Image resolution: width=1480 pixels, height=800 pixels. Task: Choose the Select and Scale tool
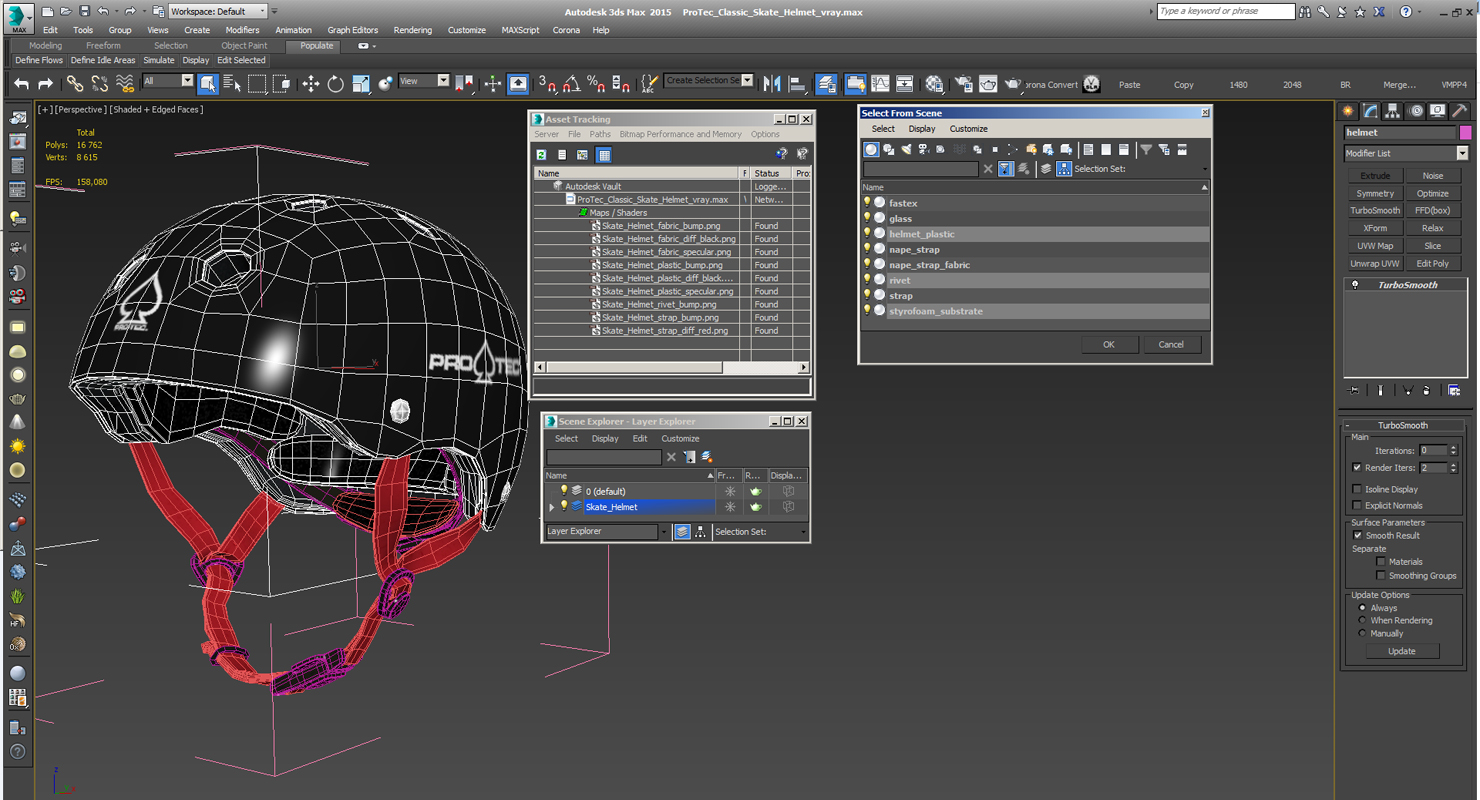pos(360,84)
